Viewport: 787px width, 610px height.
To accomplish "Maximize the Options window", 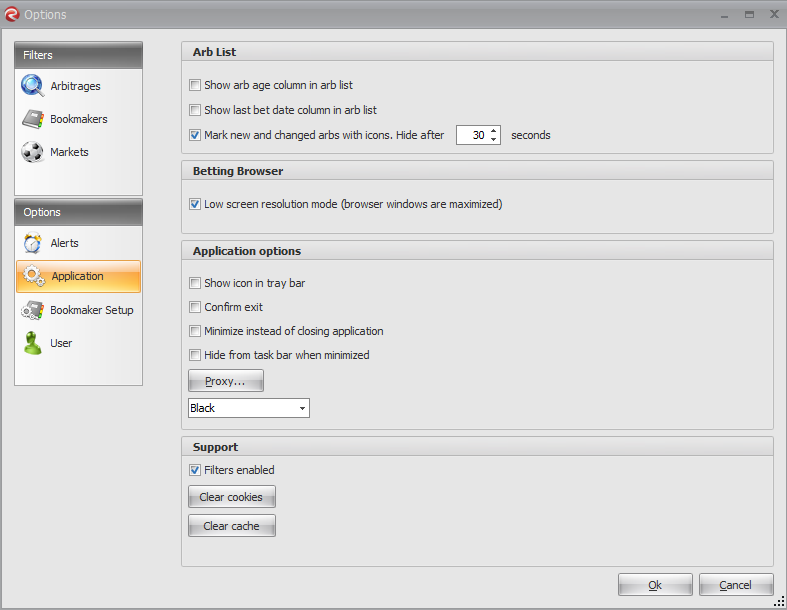I will 749,15.
